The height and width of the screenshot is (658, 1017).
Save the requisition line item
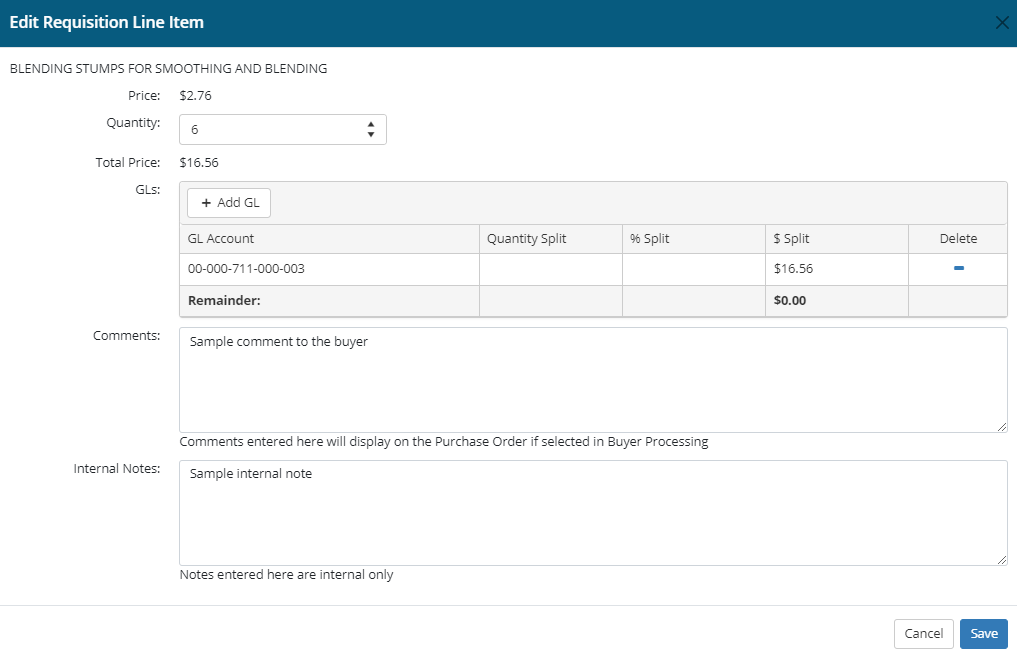tap(983, 633)
